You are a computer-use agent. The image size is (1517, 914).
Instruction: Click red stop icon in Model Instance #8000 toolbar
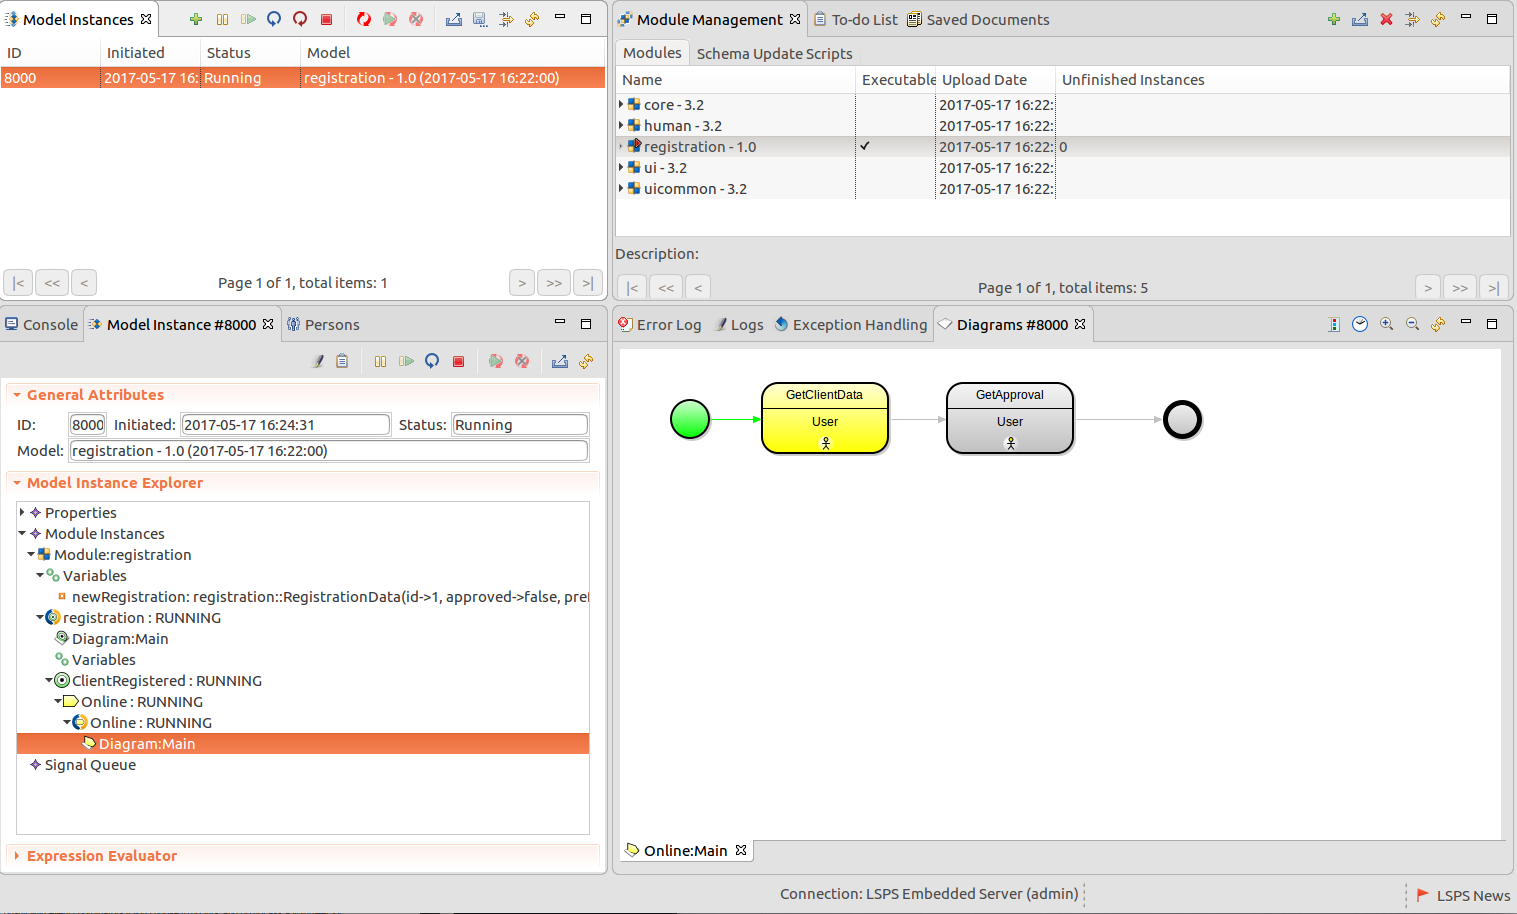(x=458, y=361)
